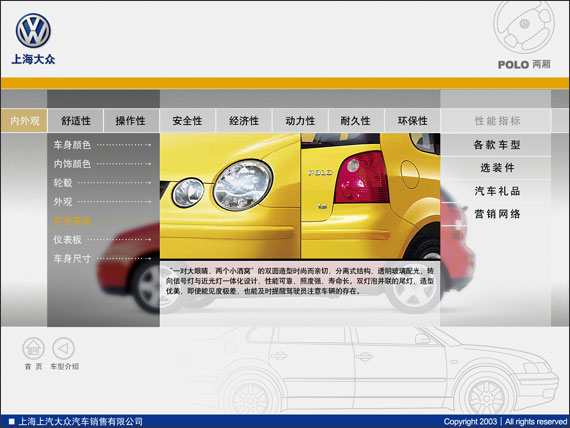Switch to the 经济性 tab
570x428 pixels.
click(x=244, y=120)
